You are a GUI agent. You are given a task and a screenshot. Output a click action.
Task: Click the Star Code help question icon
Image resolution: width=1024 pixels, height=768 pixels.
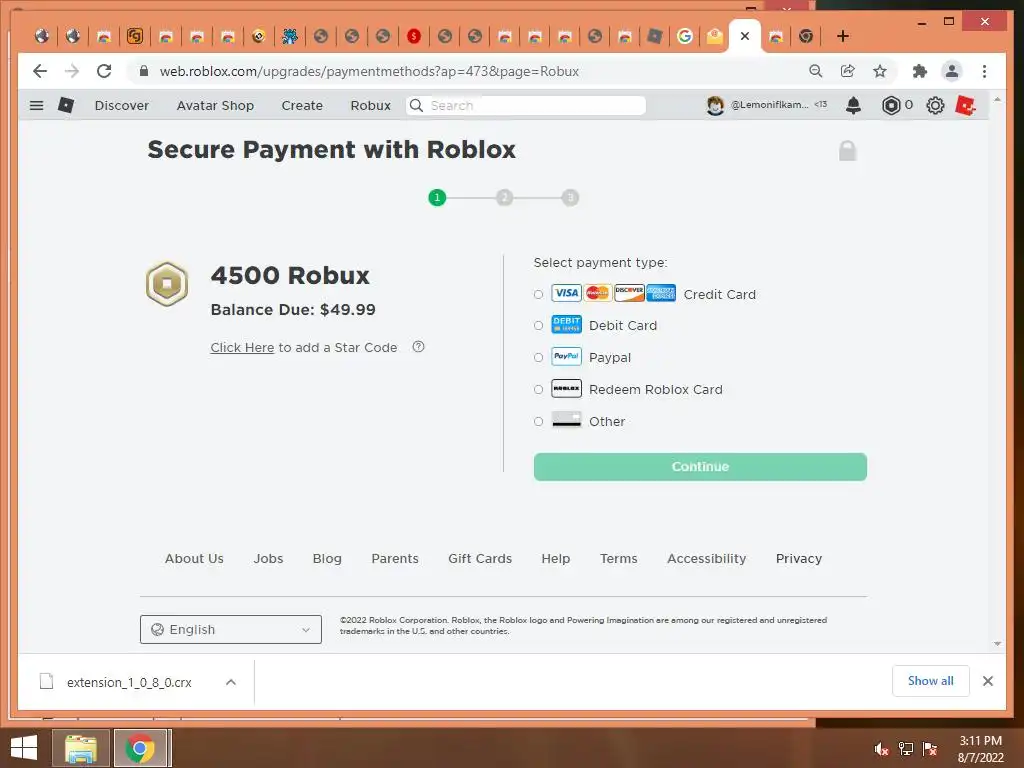point(419,347)
